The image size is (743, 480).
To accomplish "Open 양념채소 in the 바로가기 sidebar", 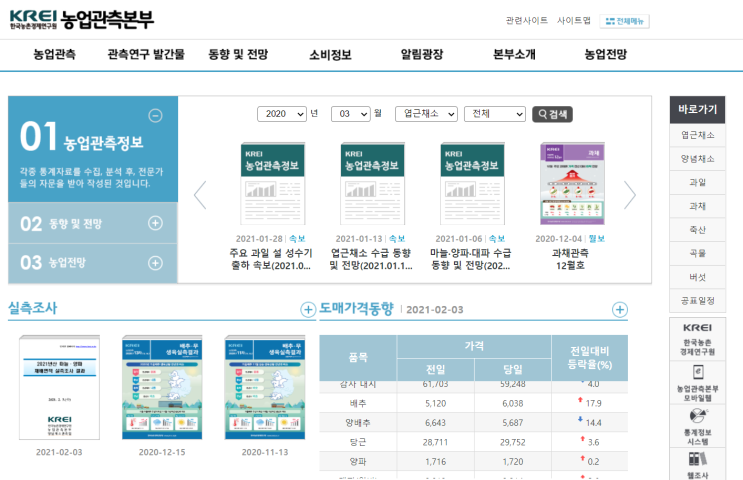I will [698, 159].
